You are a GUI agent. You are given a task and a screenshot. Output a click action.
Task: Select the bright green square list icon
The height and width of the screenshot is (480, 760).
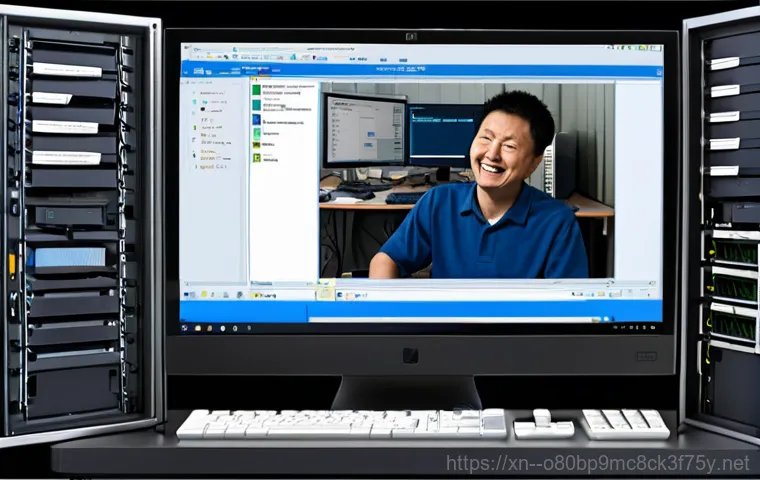pyautogui.click(x=256, y=90)
